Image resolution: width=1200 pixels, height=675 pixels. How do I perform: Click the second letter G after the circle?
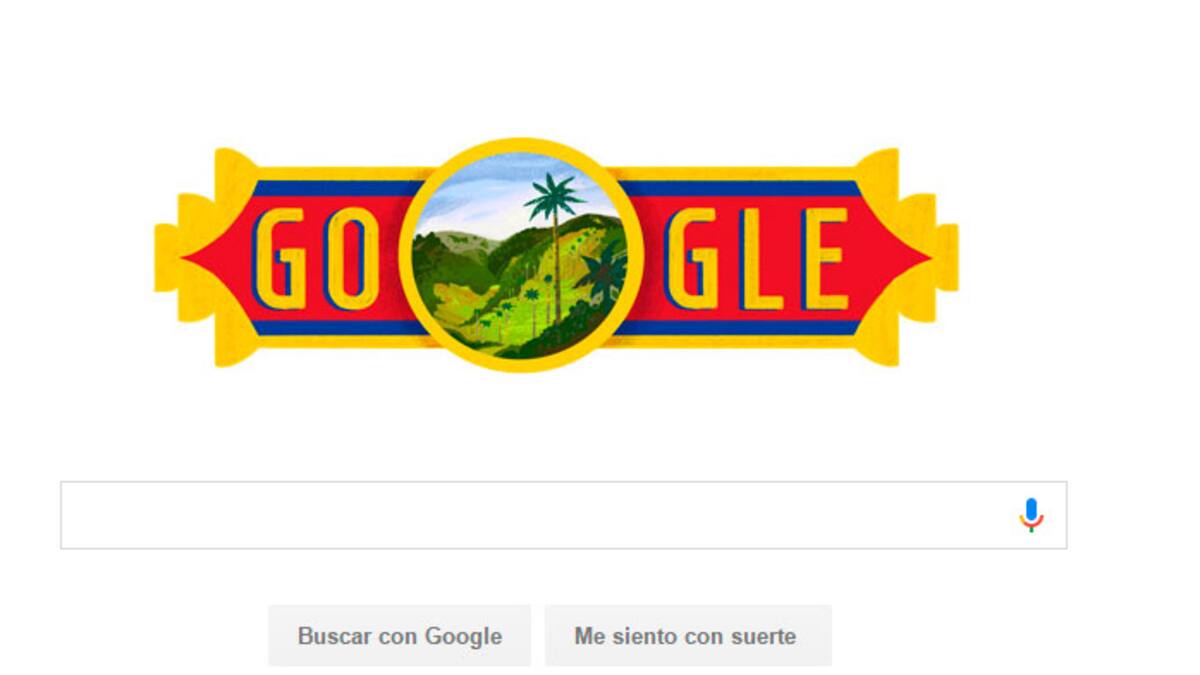(x=693, y=257)
